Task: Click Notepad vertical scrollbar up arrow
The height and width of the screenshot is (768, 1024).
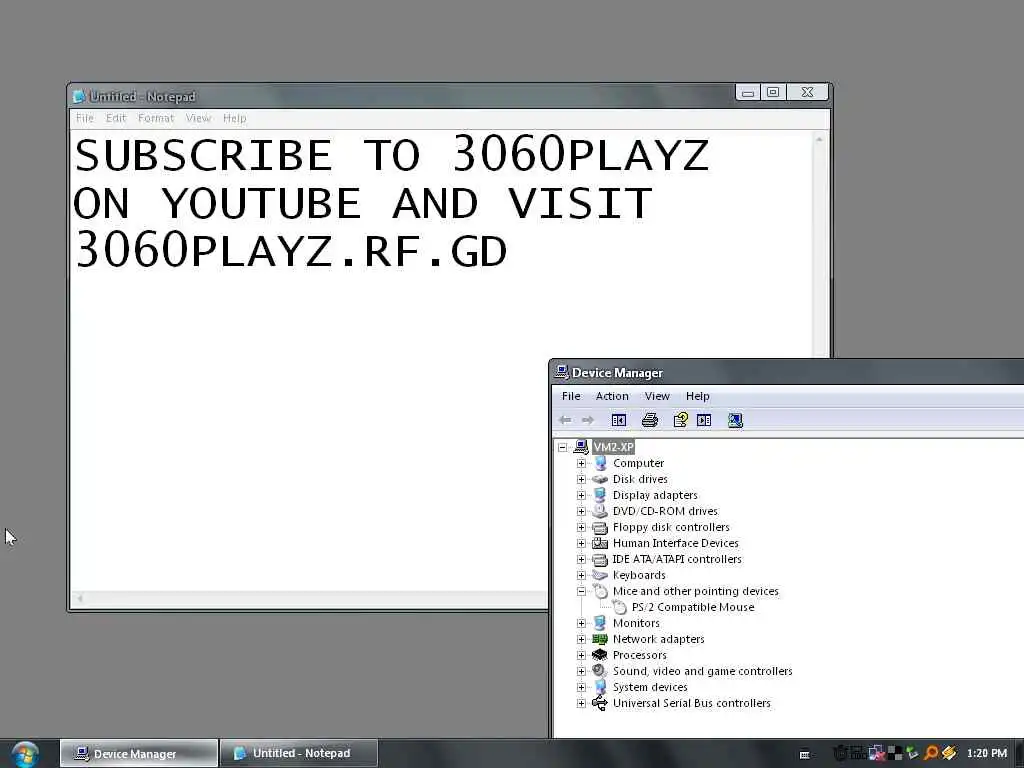Action: click(819, 139)
